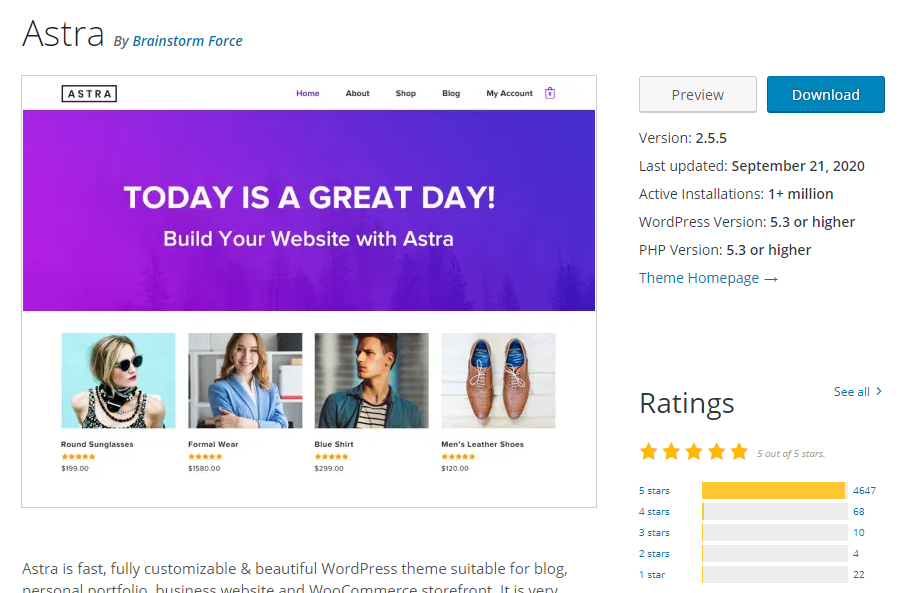
Task: Click the Round Sunglasses product title
Action: tap(97, 444)
